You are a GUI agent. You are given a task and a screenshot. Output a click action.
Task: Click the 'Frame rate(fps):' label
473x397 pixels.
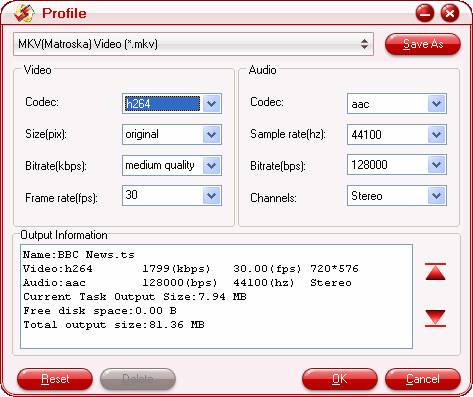coord(61,198)
